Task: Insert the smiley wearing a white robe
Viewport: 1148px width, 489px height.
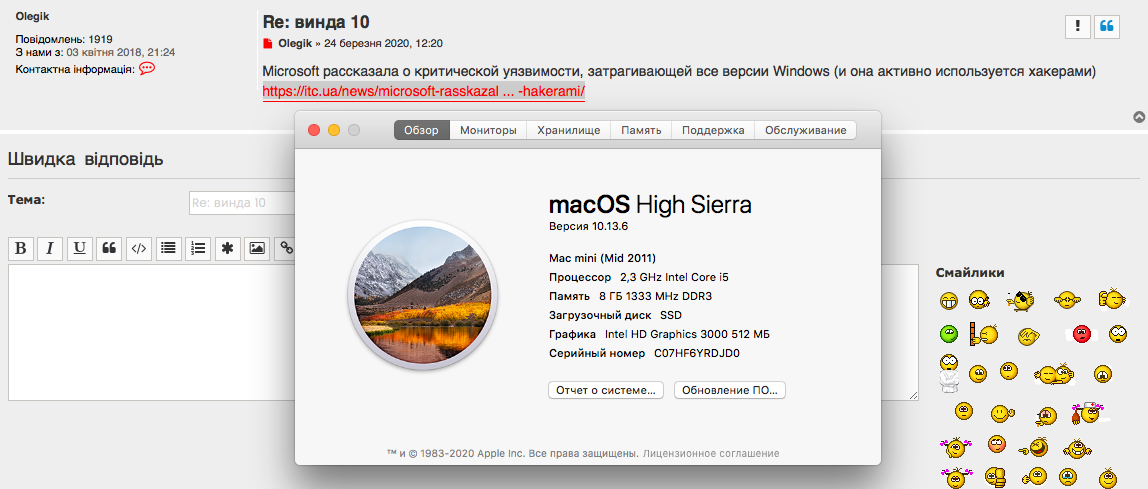Action: (949, 373)
